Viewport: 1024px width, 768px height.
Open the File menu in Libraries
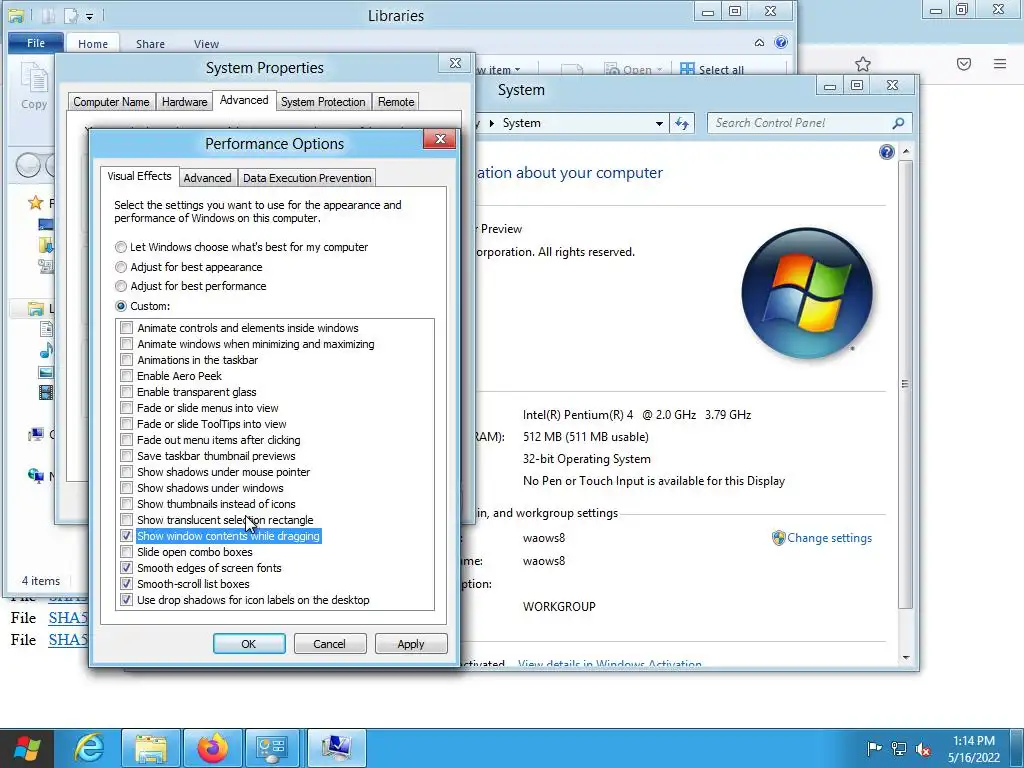(36, 43)
